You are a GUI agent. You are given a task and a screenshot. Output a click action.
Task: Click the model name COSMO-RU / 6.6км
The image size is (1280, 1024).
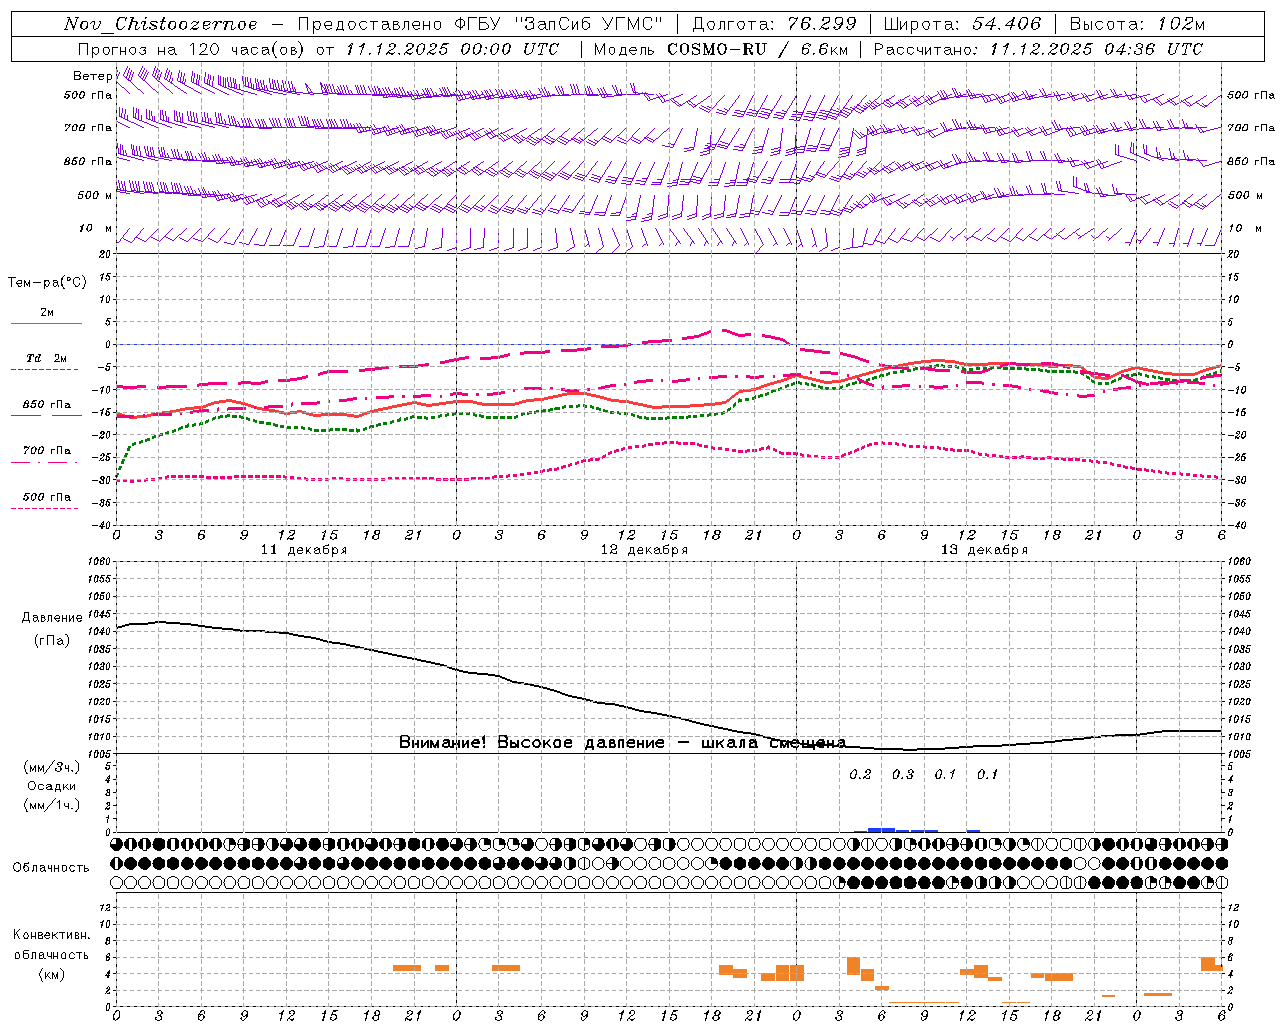(x=758, y=49)
